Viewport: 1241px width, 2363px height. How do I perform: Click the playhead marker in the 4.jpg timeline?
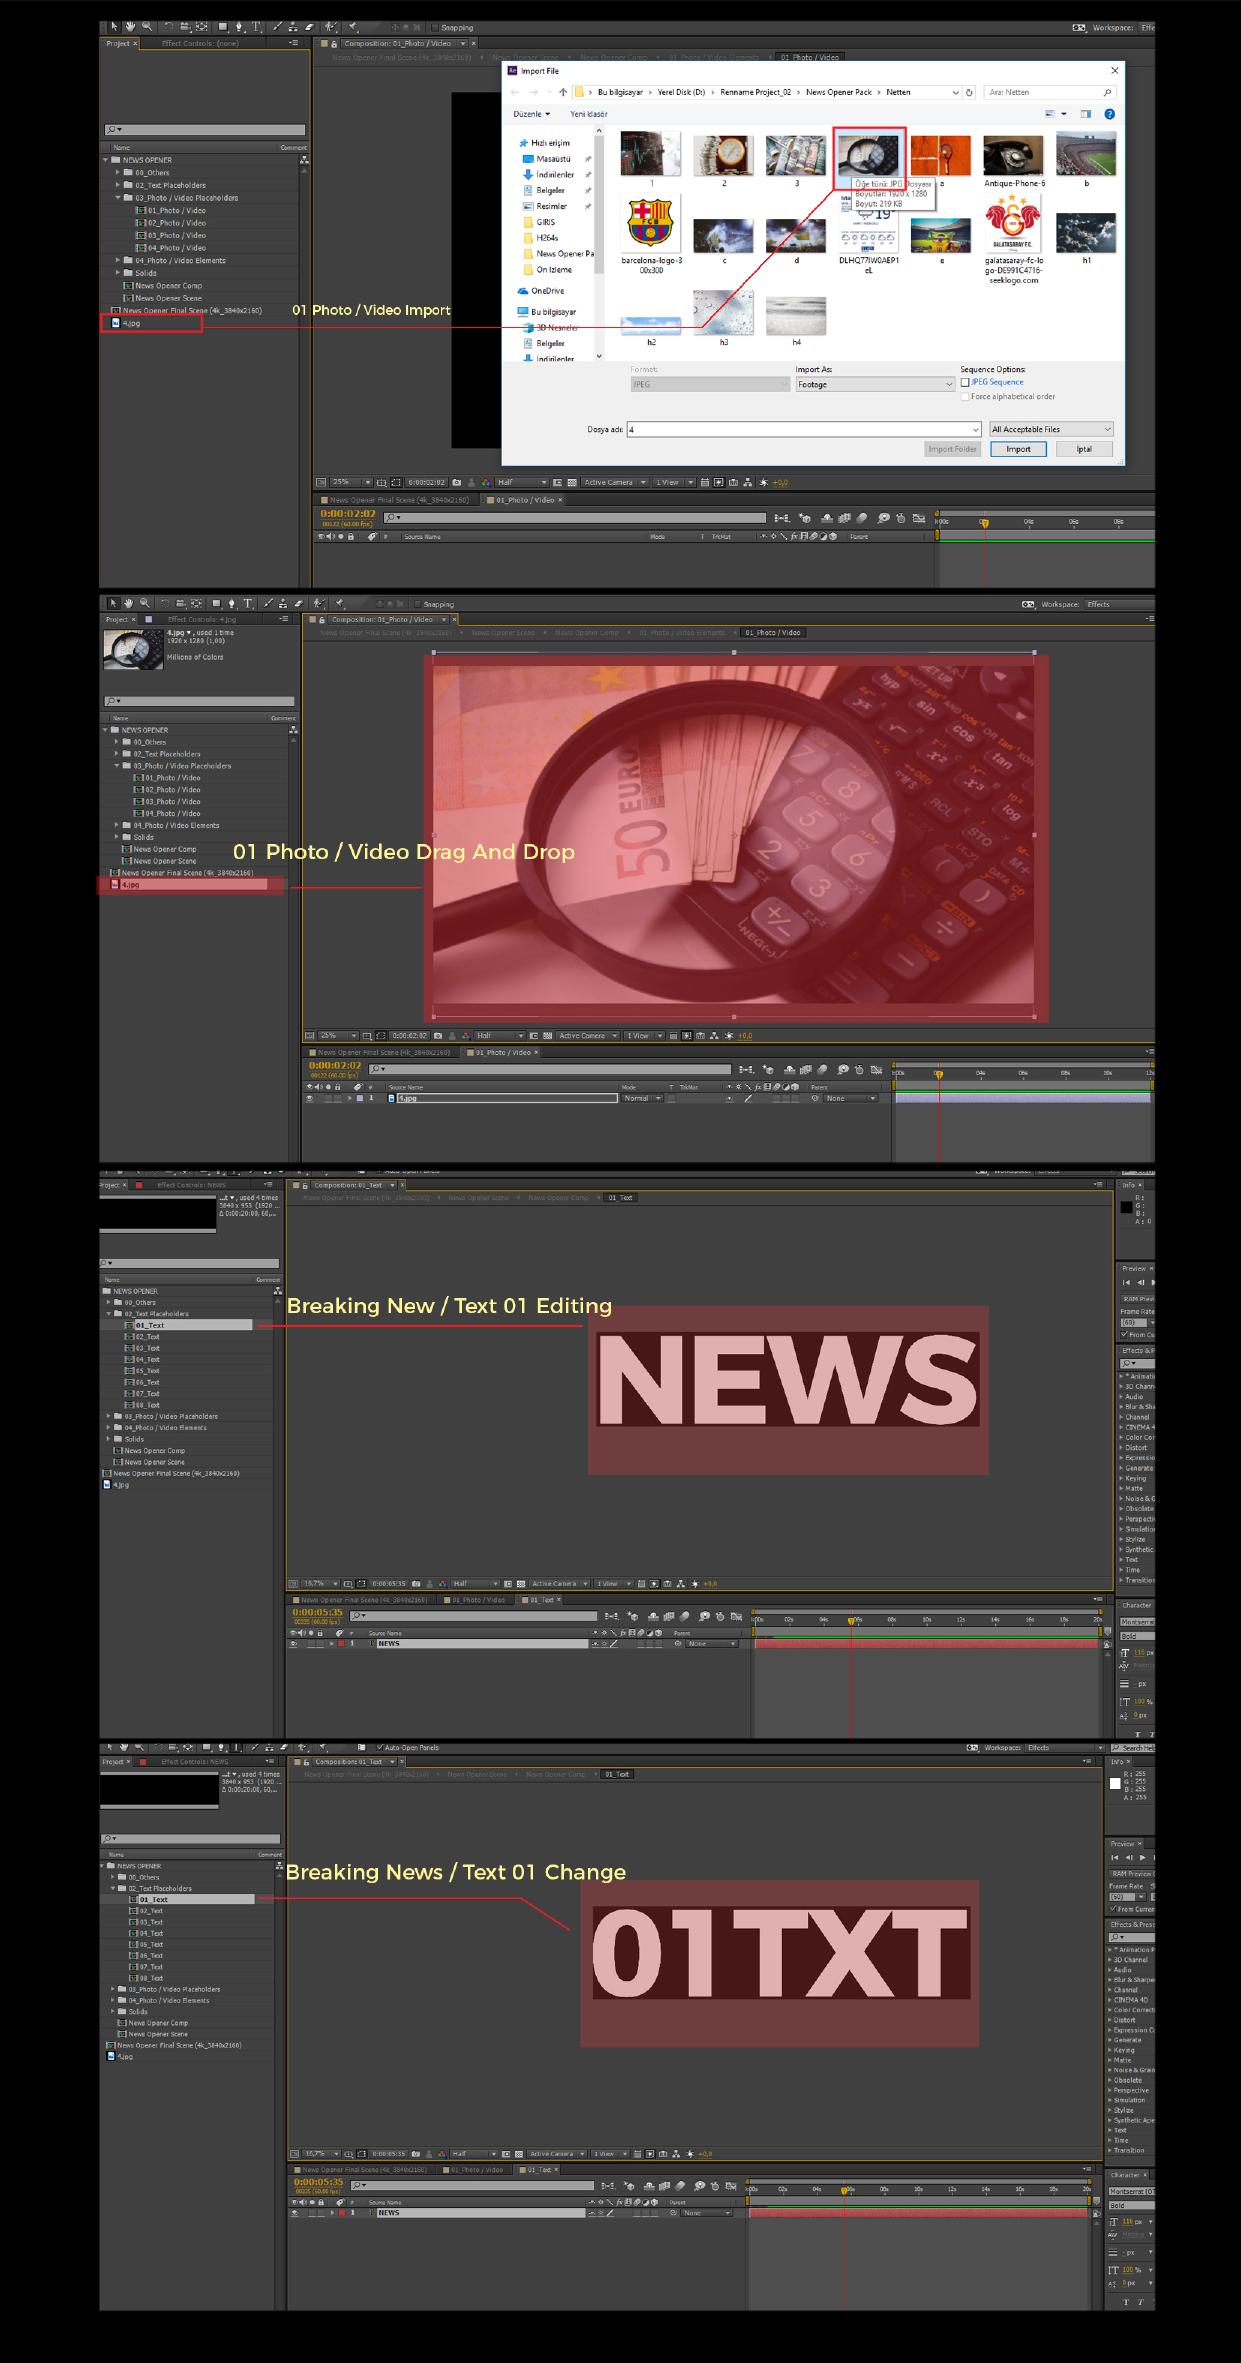(x=938, y=1073)
